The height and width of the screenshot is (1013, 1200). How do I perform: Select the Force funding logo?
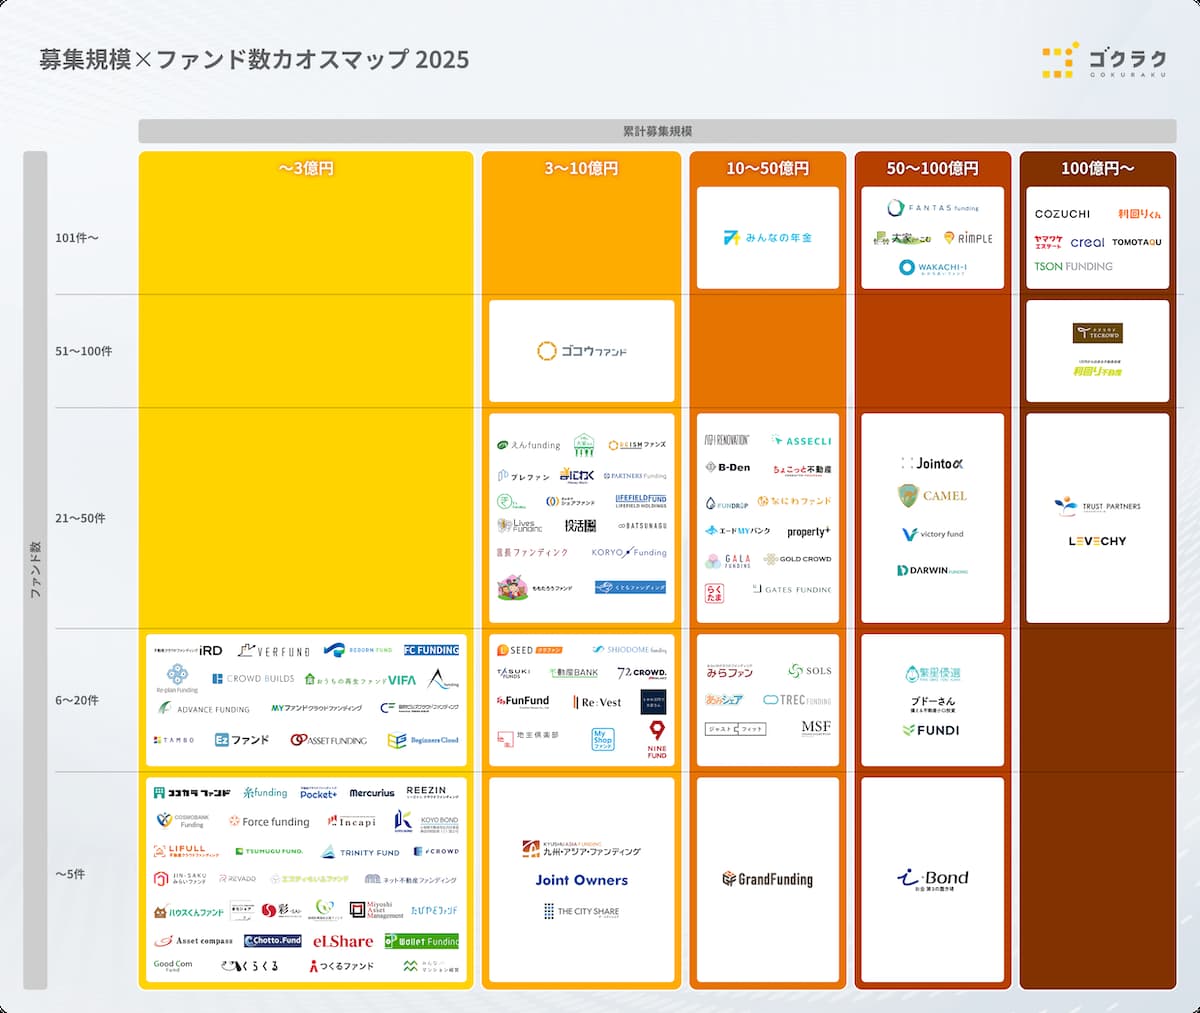tap(269, 822)
